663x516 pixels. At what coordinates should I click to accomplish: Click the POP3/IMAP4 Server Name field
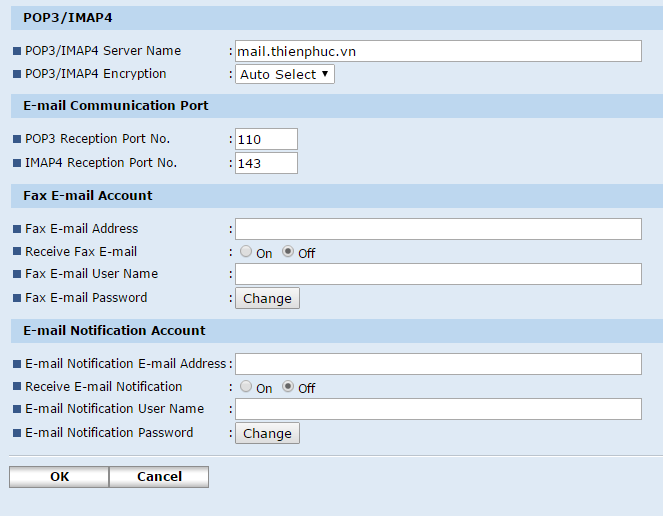coord(437,51)
